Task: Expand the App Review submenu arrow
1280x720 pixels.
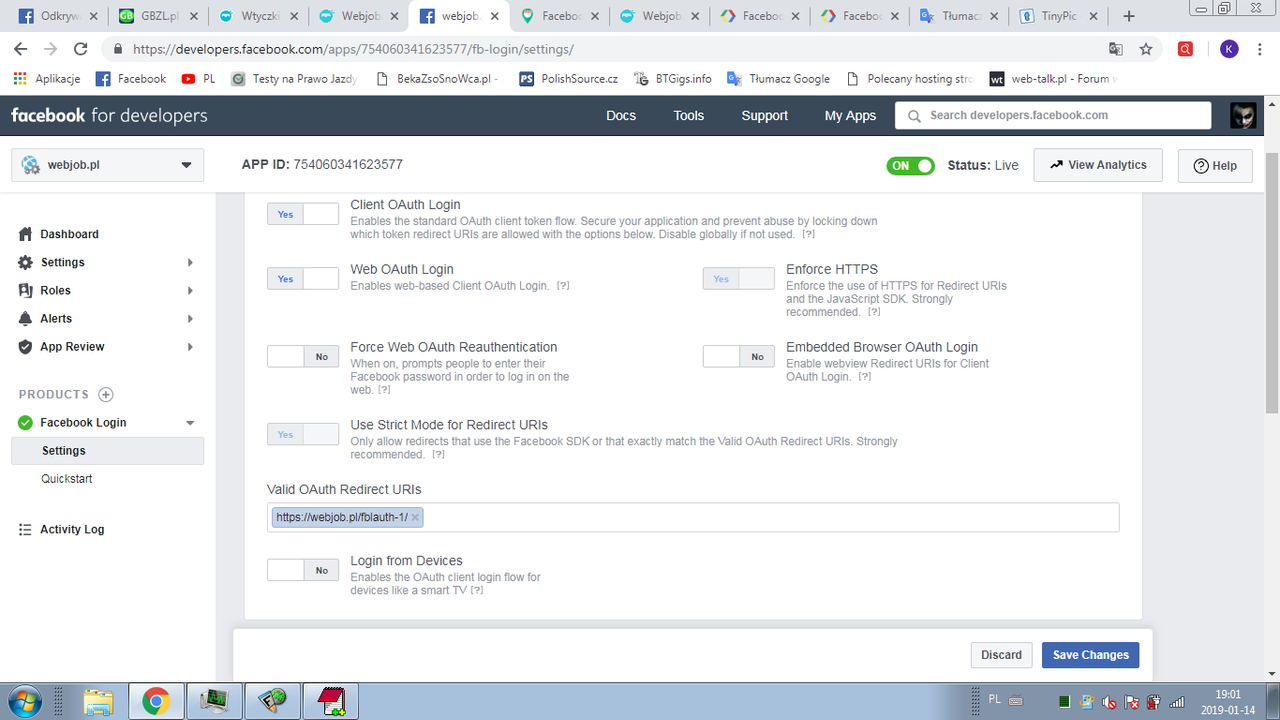Action: (190, 346)
